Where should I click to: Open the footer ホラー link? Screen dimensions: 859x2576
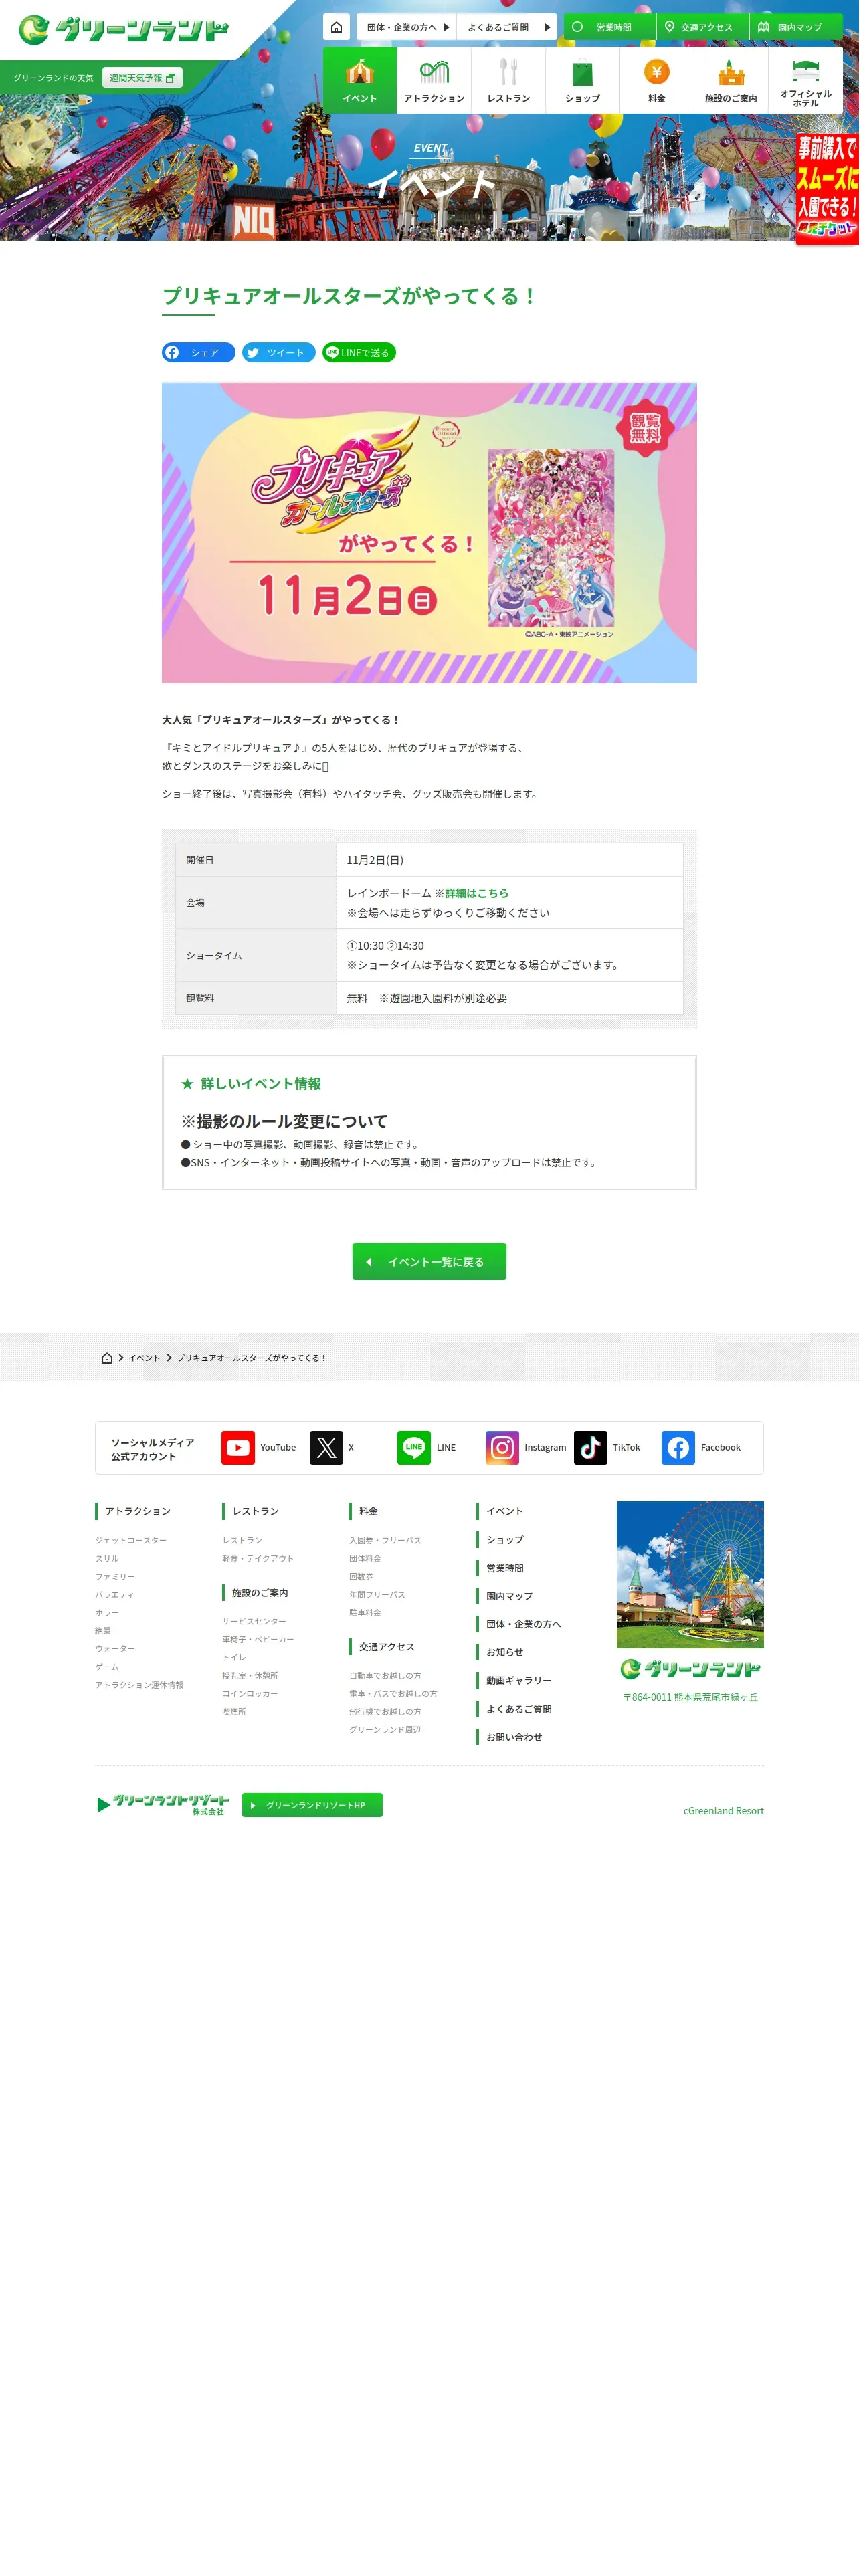tap(107, 1613)
